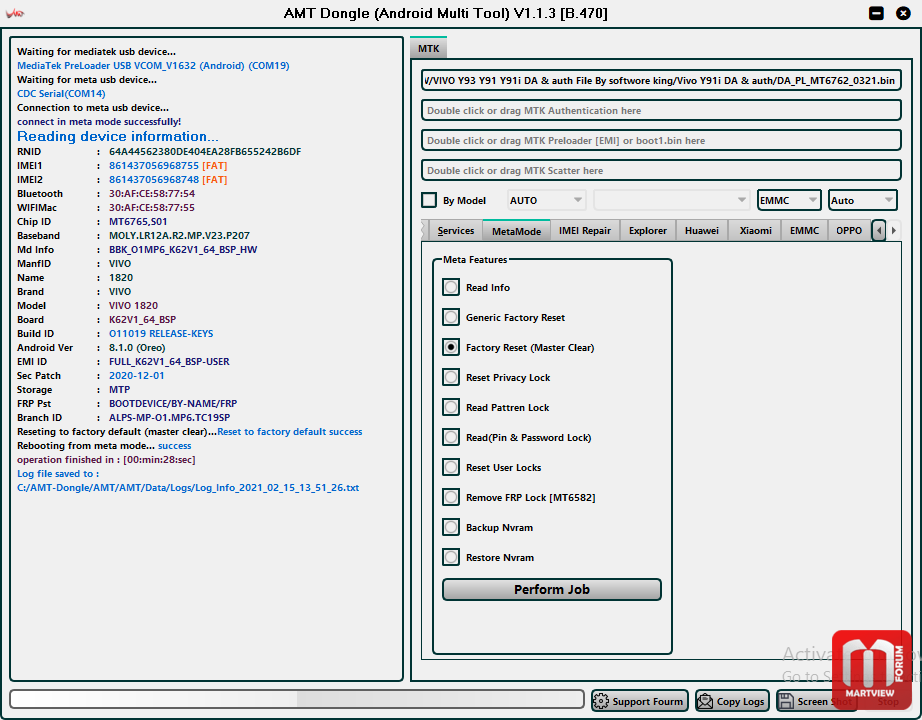Select Factory Reset (Master Clear) radio button

pos(451,347)
